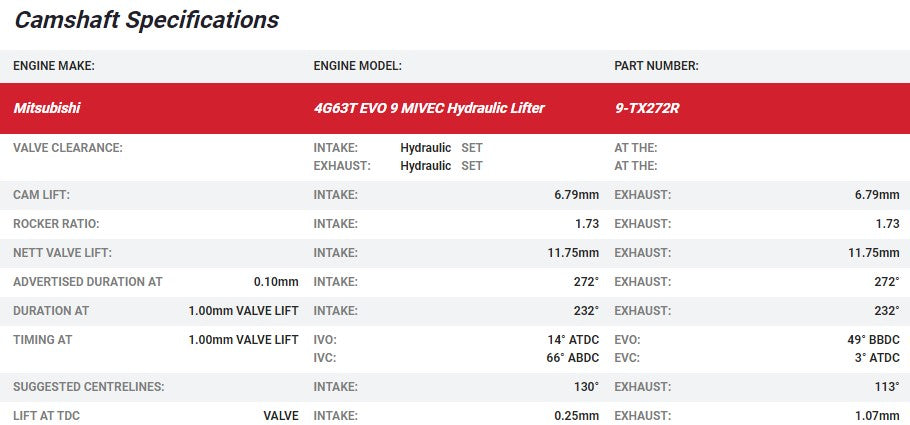This screenshot has width=910, height=425.
Task: Click the IVC timing value 66° ABDC
Action: tap(573, 357)
